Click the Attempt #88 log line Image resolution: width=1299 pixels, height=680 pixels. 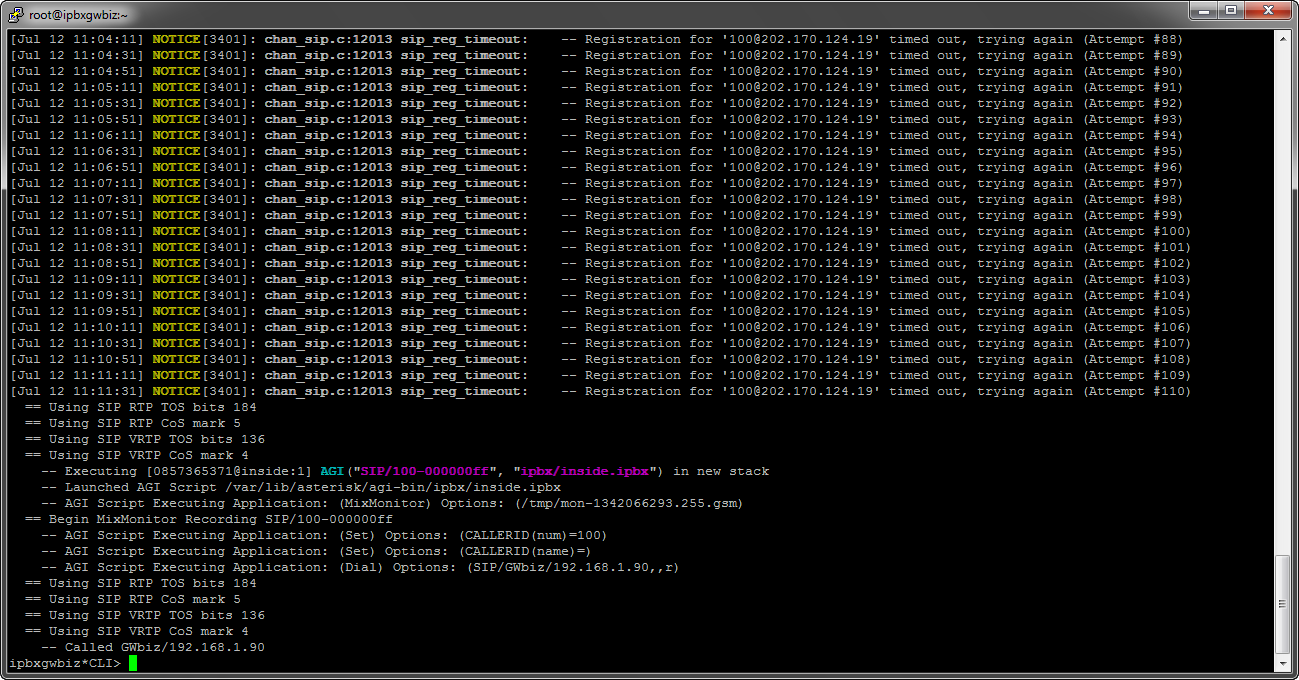(x=600, y=39)
